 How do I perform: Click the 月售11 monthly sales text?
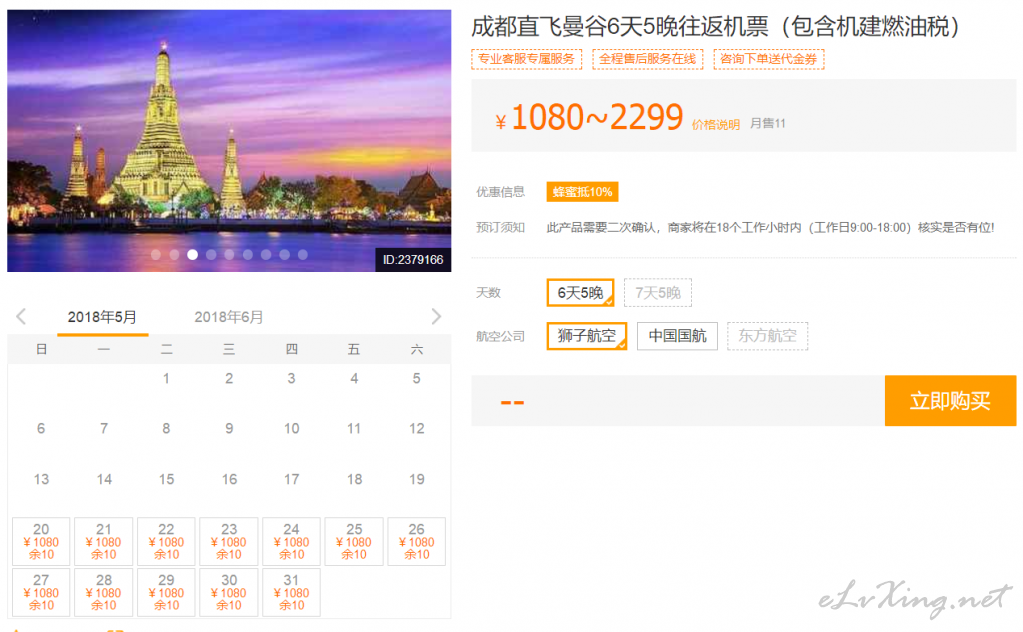click(768, 123)
